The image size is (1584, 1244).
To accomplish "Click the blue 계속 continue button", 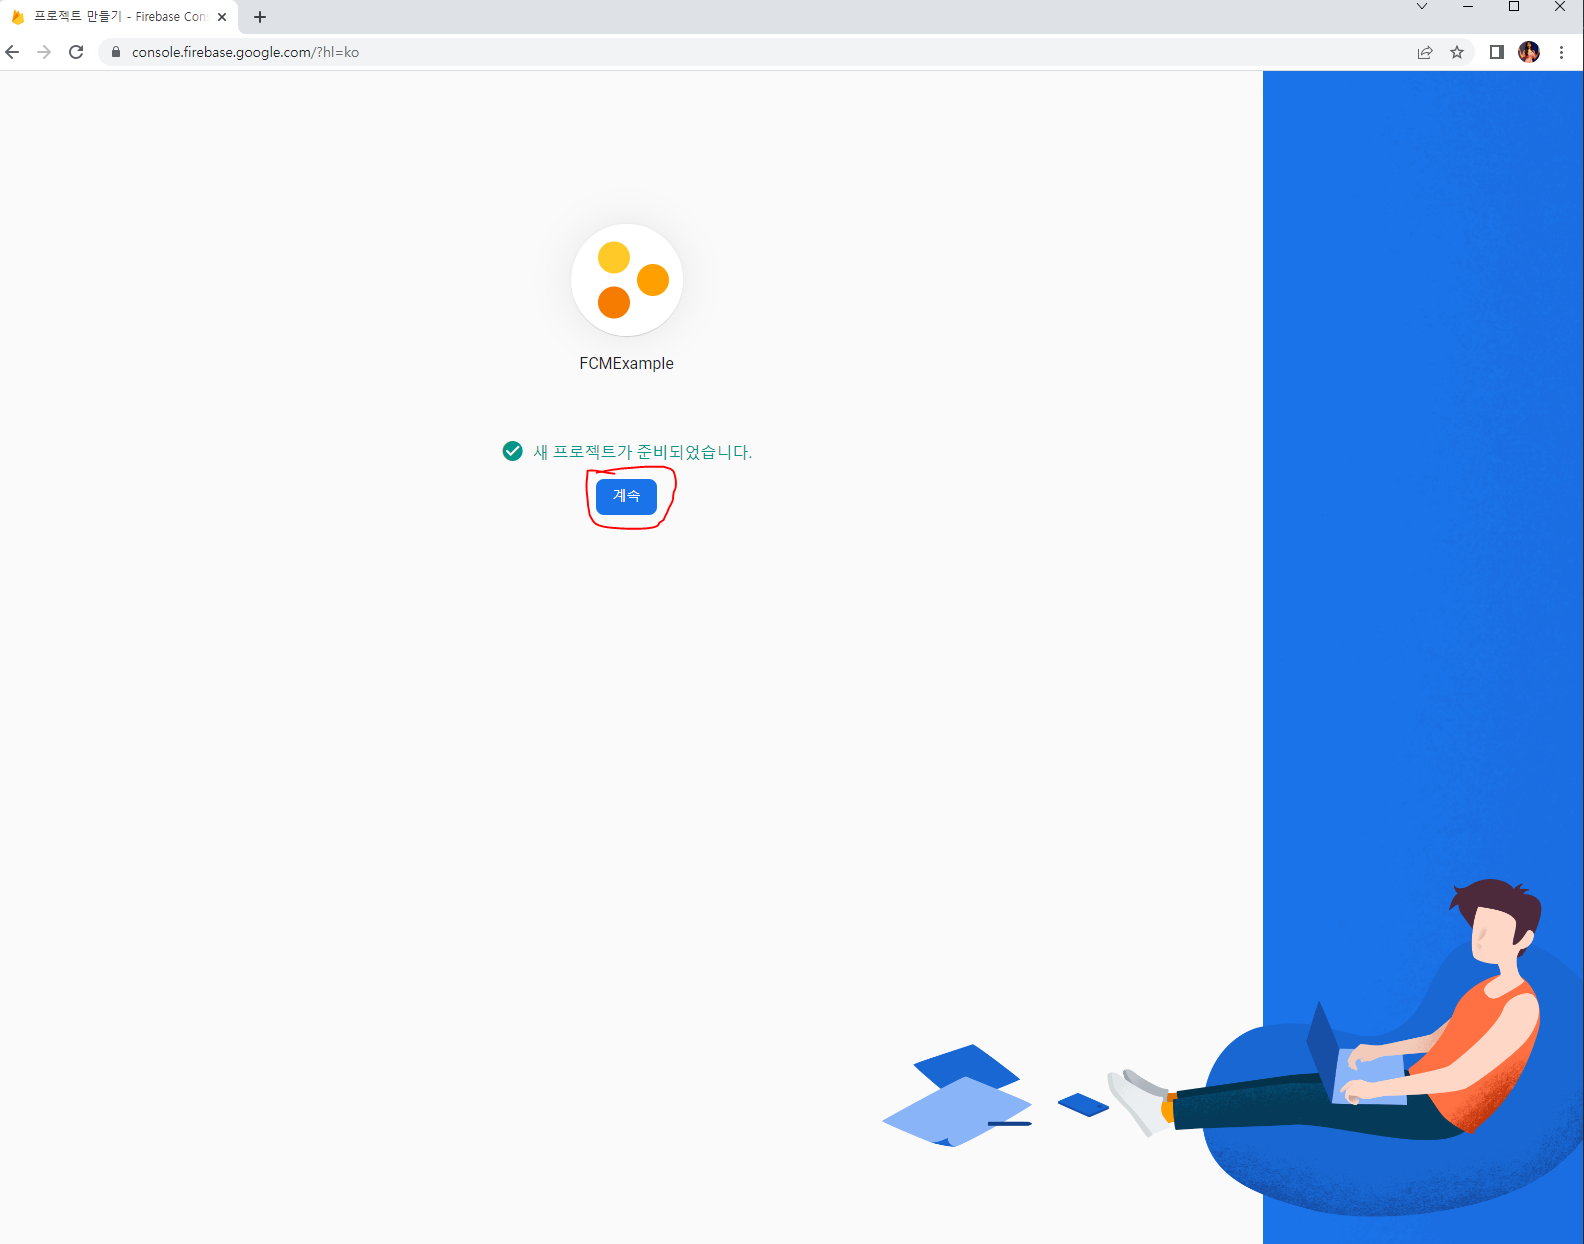I will click(626, 496).
